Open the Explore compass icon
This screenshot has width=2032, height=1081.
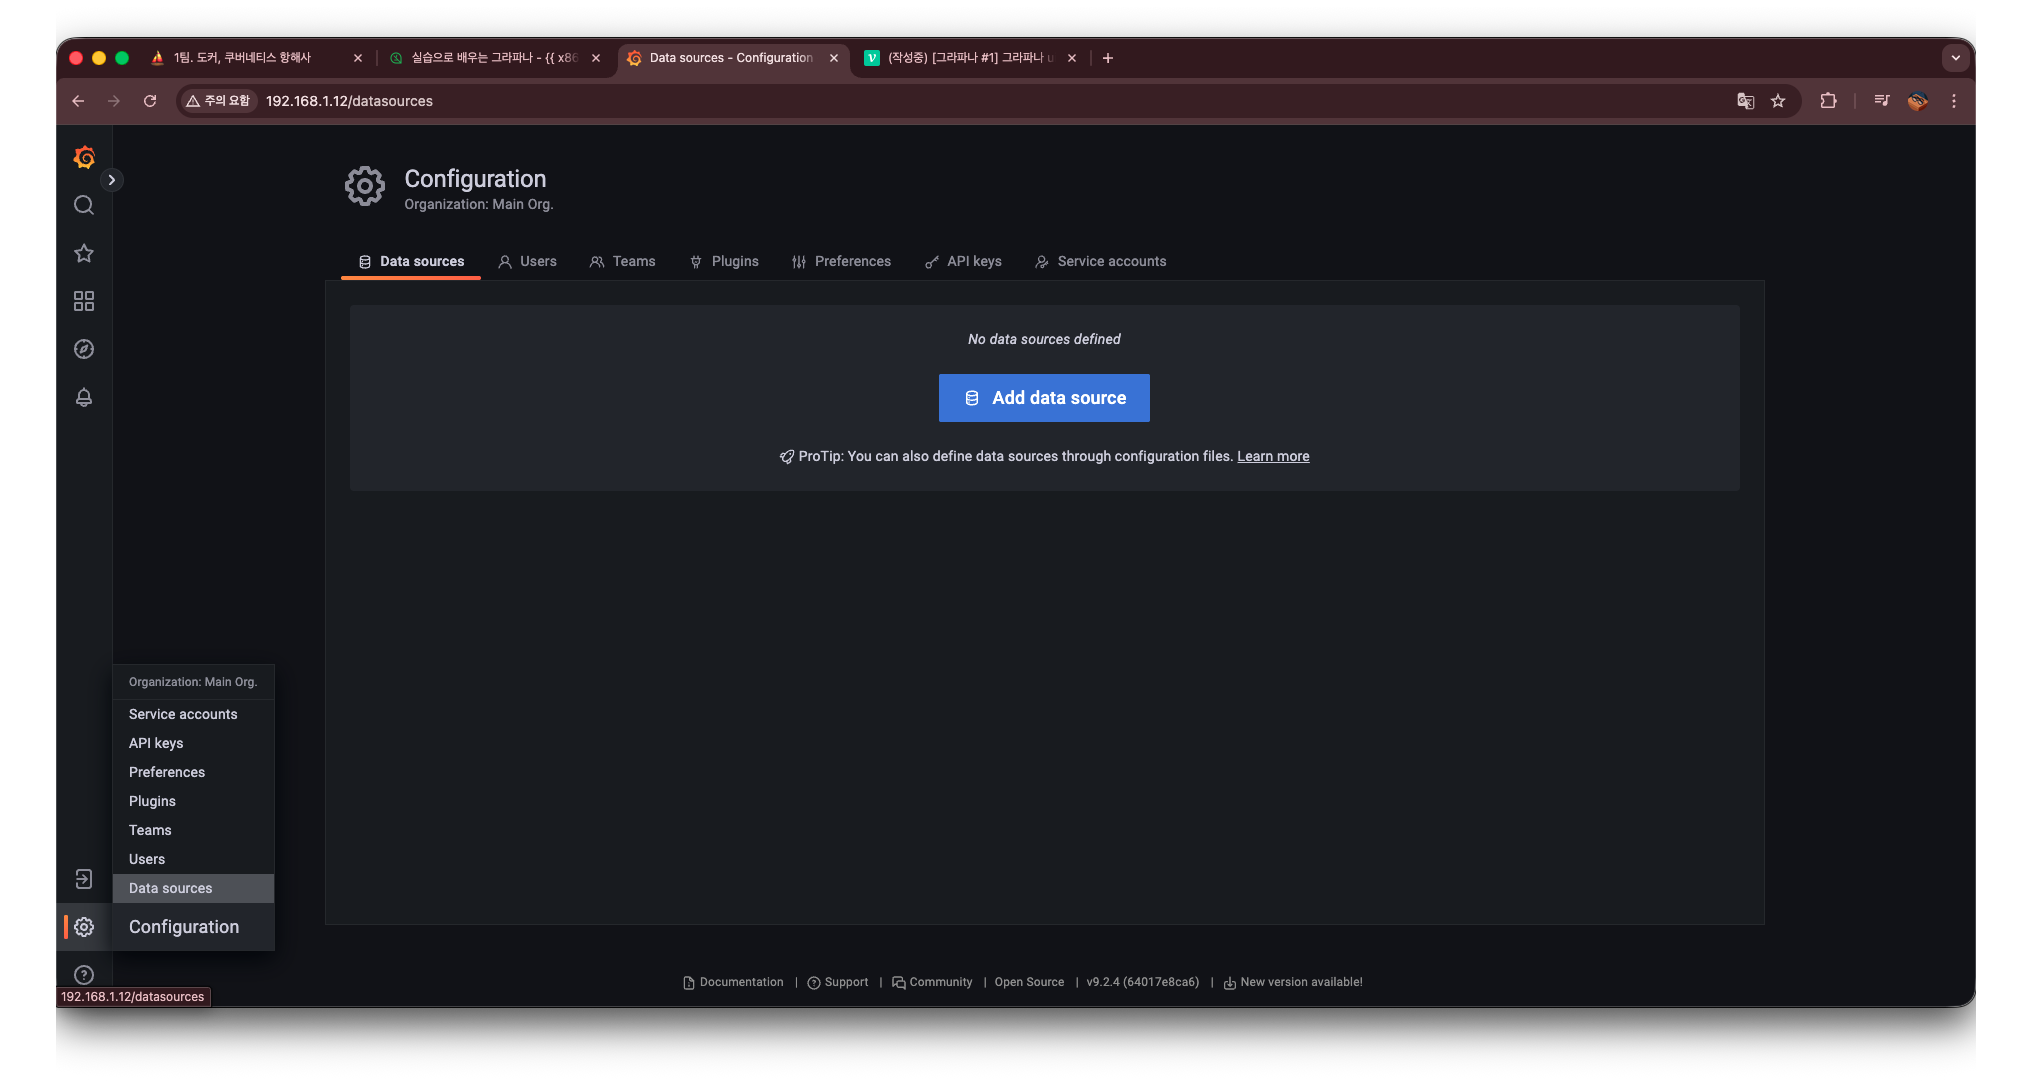(84, 349)
